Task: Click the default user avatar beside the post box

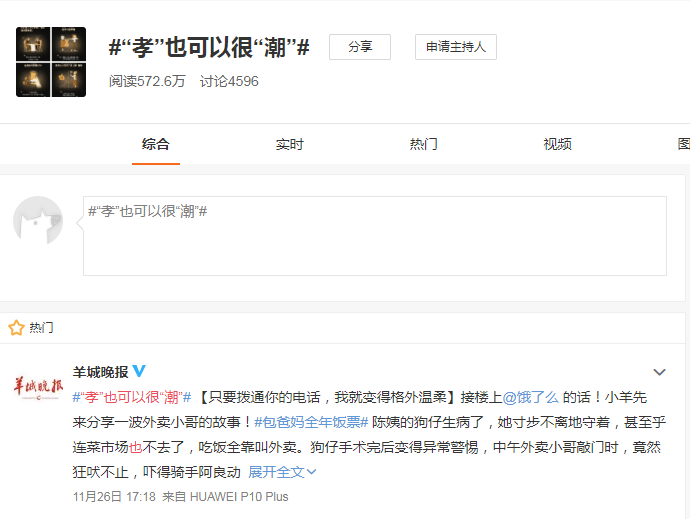Action: [38, 221]
